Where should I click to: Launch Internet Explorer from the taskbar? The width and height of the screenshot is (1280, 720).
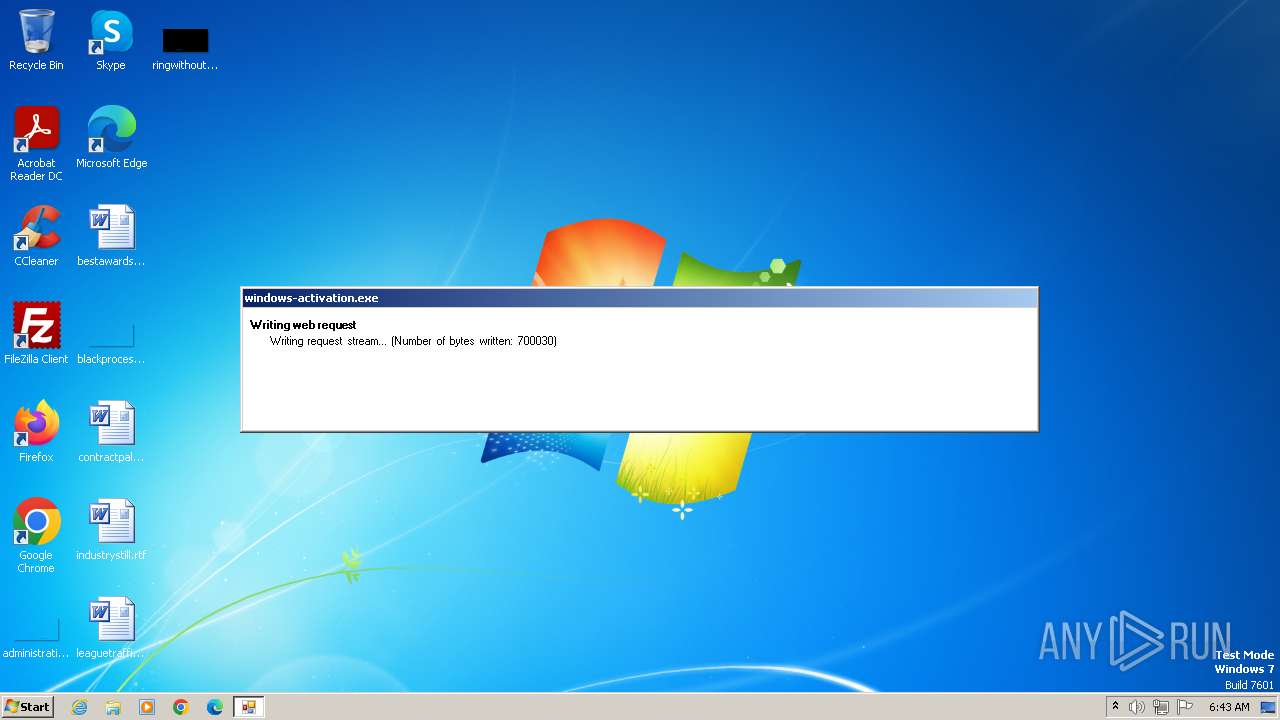(x=80, y=707)
